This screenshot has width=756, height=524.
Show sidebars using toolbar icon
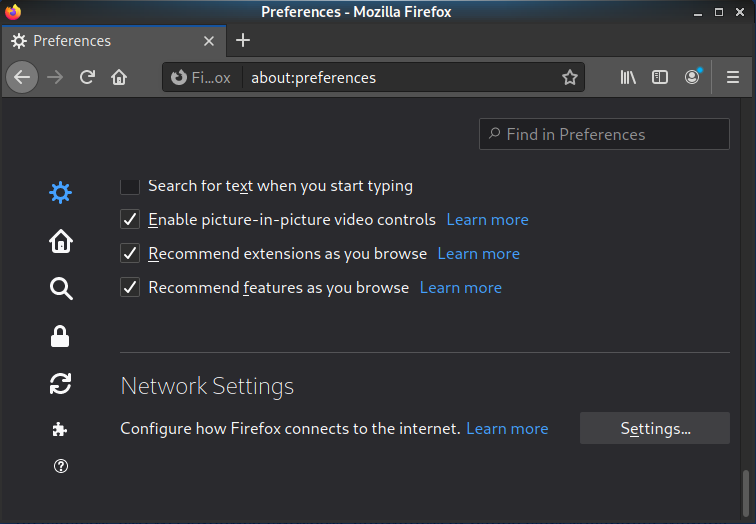coord(660,77)
